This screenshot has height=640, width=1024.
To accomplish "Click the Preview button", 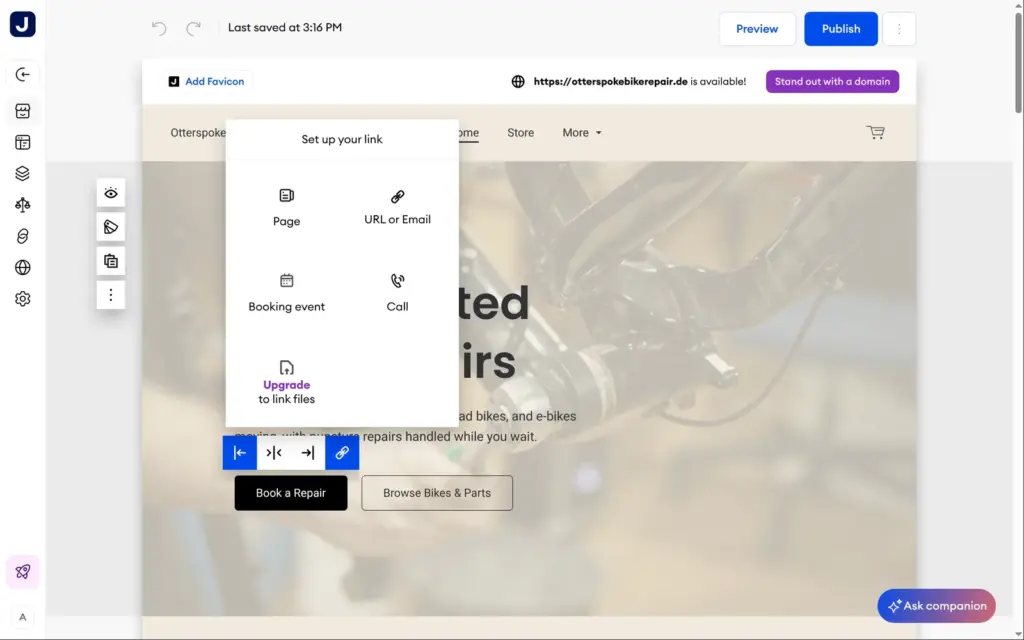I will [757, 29].
